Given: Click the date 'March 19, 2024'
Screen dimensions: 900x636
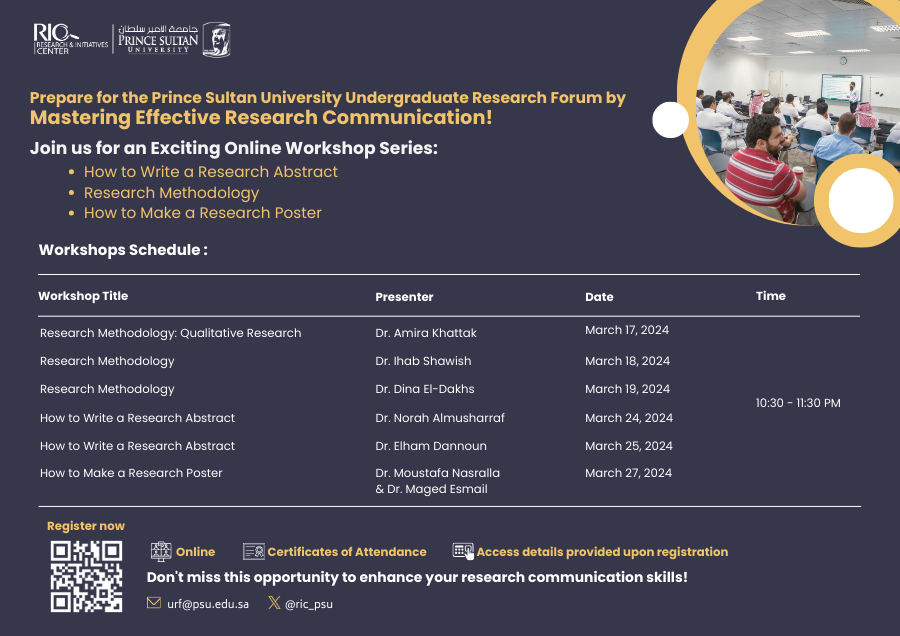Looking at the screenshot, I should pos(627,389).
